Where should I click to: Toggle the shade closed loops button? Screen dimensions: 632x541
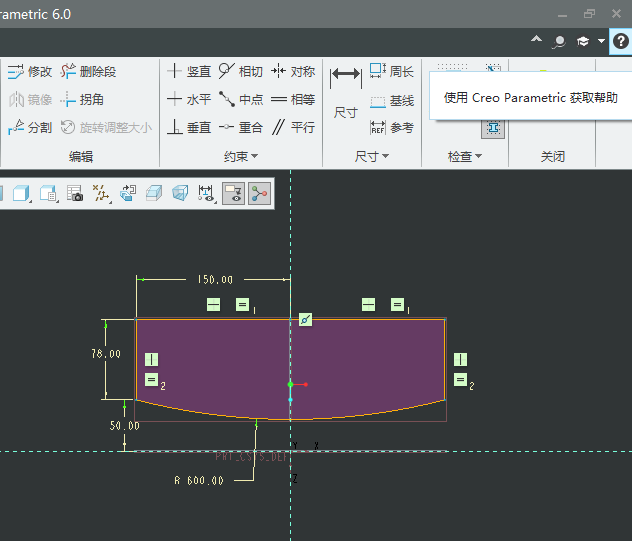point(493,129)
